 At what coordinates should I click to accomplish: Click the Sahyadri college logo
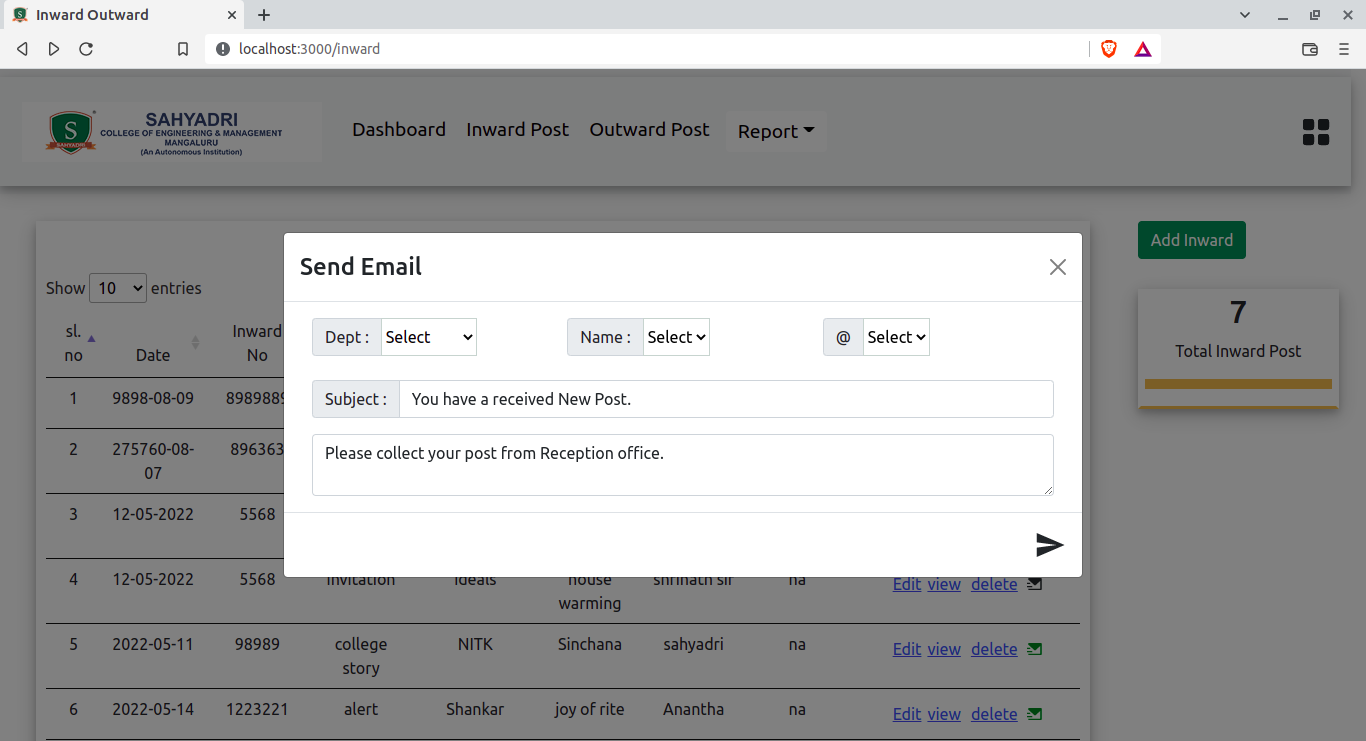pyautogui.click(x=72, y=131)
